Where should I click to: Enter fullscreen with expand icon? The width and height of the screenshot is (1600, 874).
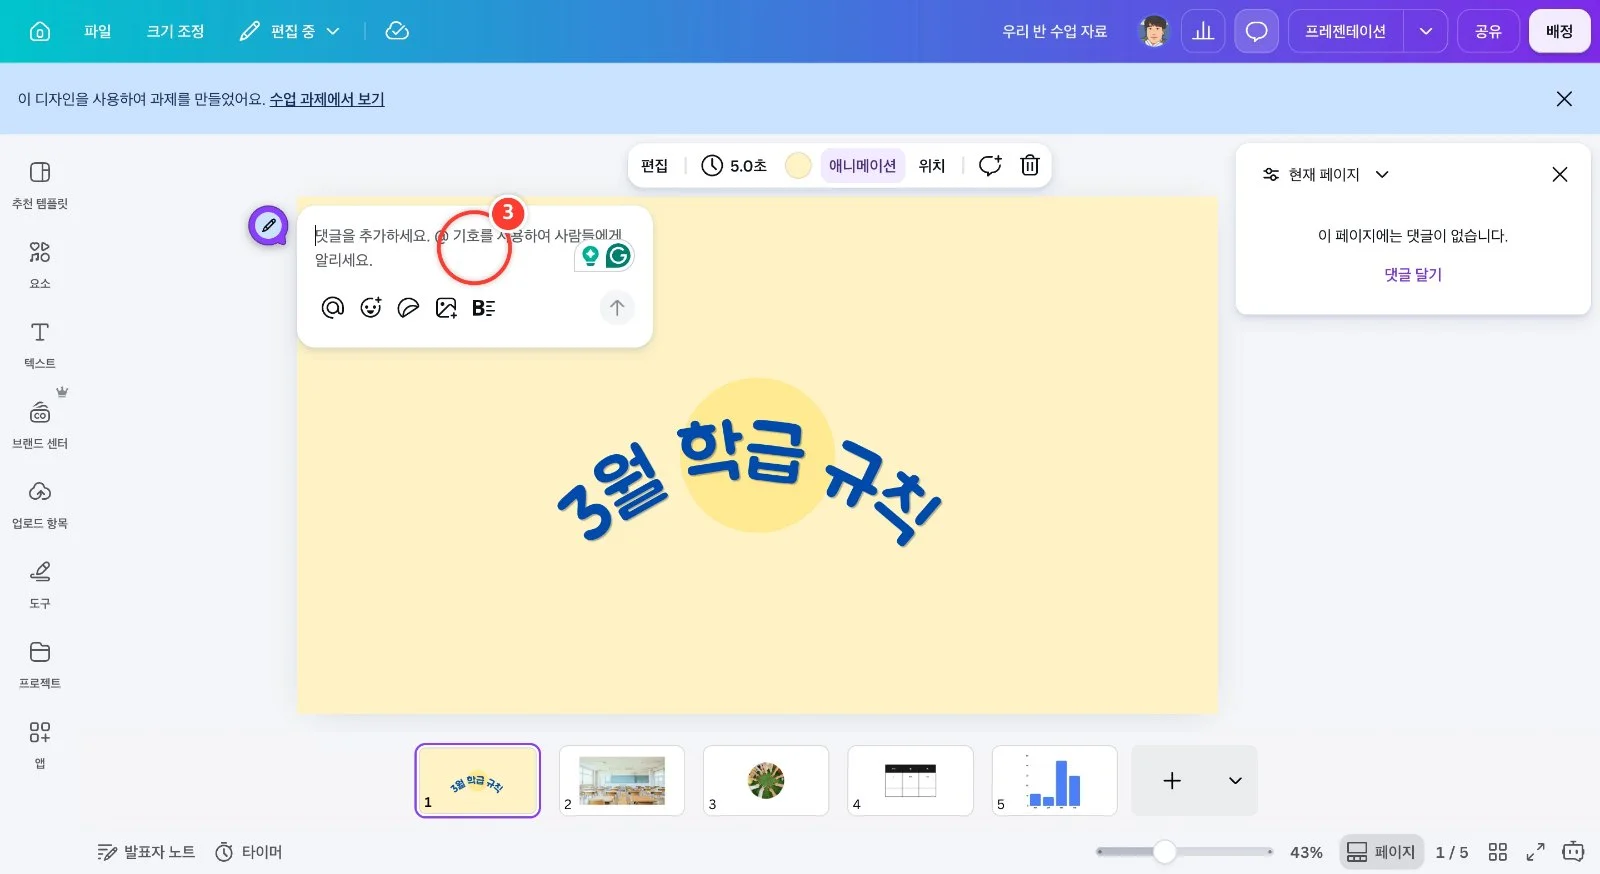click(1535, 852)
